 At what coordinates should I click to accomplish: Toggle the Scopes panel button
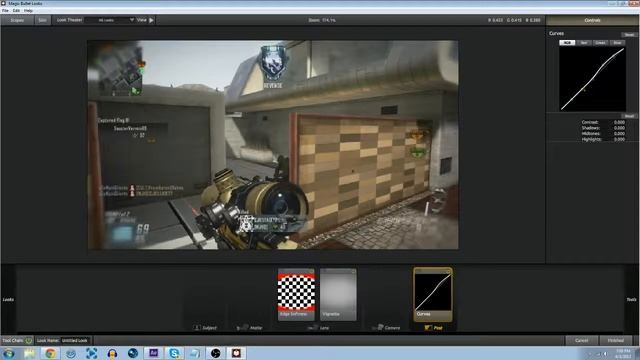[17, 20]
